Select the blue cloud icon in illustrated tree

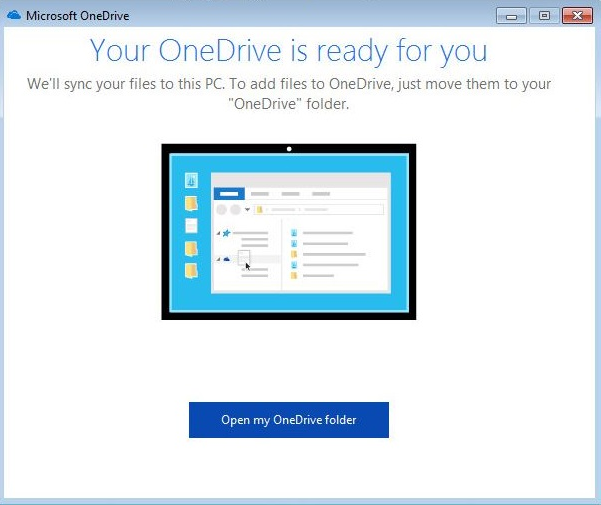(227, 258)
